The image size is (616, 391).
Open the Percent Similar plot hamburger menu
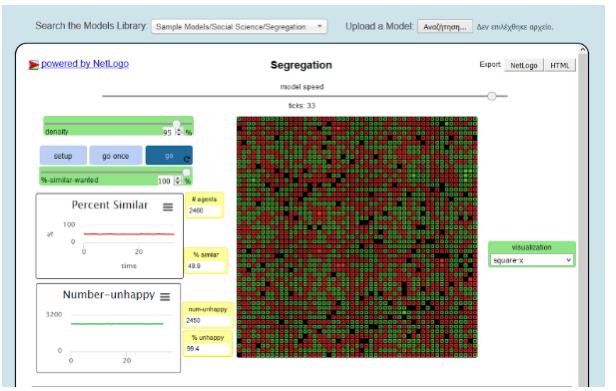[168, 207]
